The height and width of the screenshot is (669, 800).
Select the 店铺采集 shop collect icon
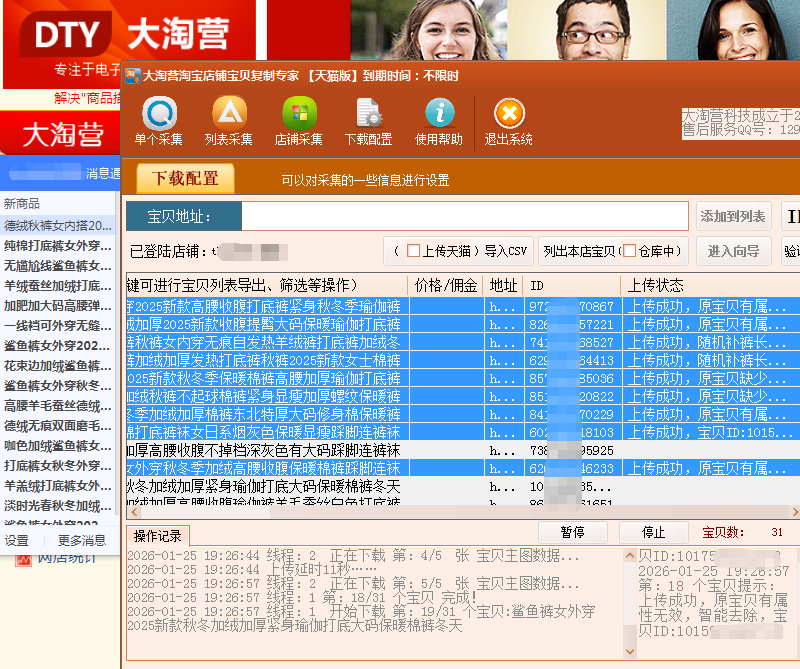pos(299,120)
